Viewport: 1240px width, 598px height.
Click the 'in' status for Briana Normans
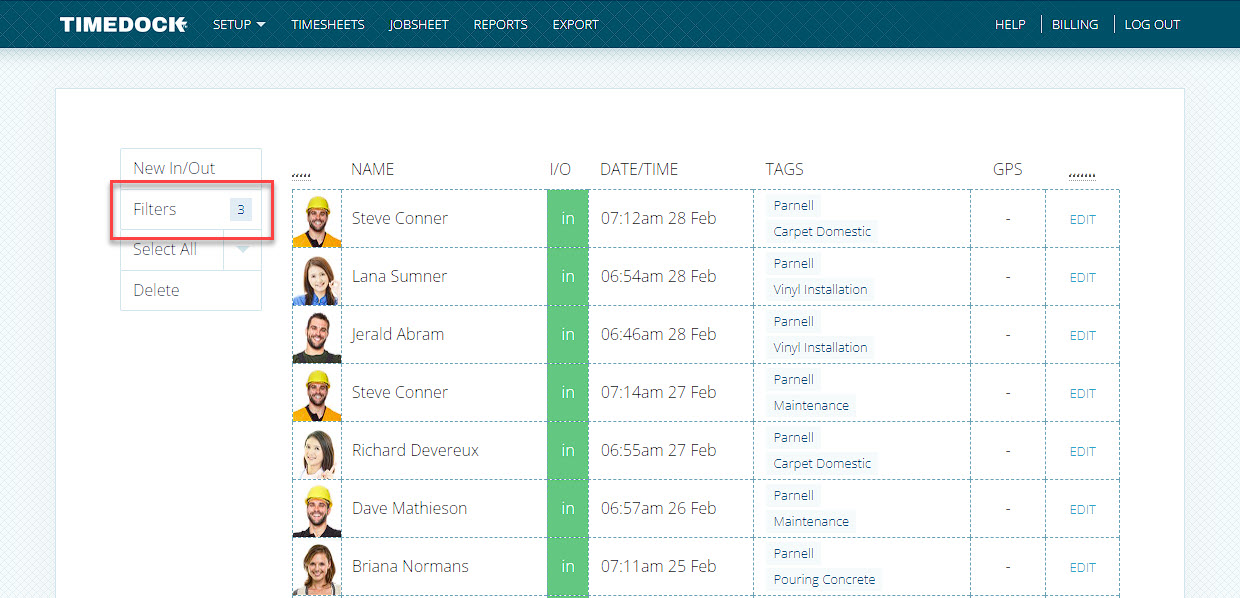[x=567, y=567]
